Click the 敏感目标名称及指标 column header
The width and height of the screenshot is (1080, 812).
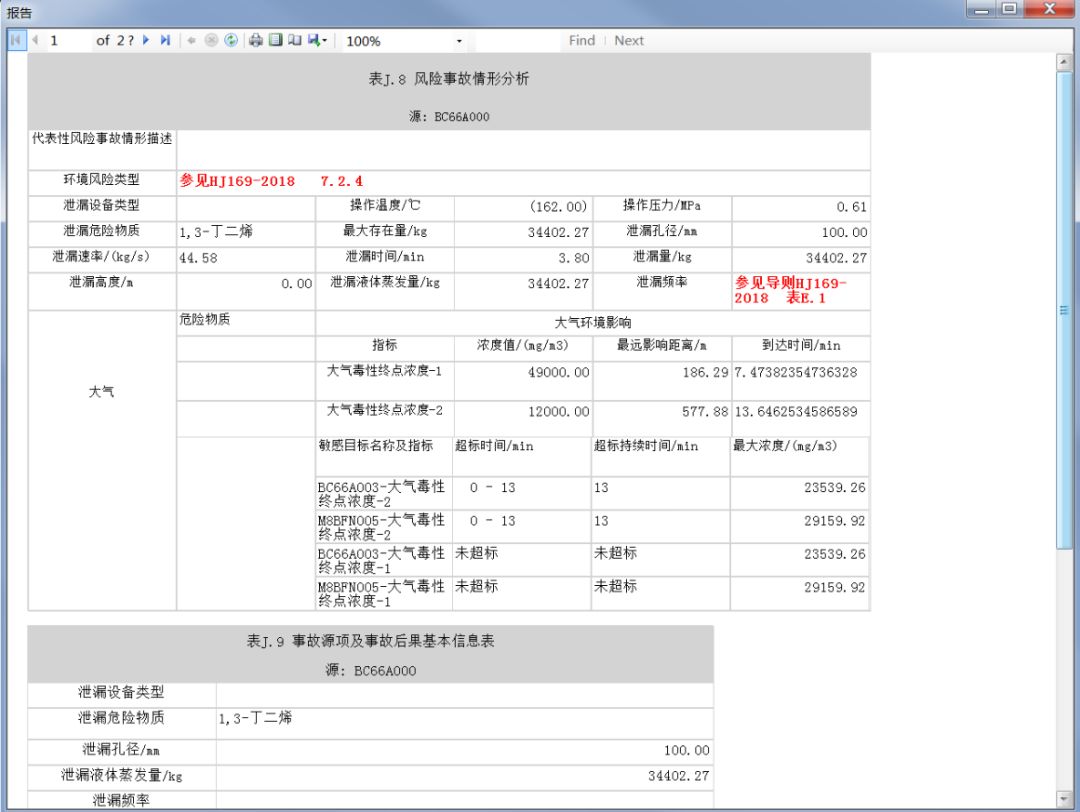coord(375,446)
